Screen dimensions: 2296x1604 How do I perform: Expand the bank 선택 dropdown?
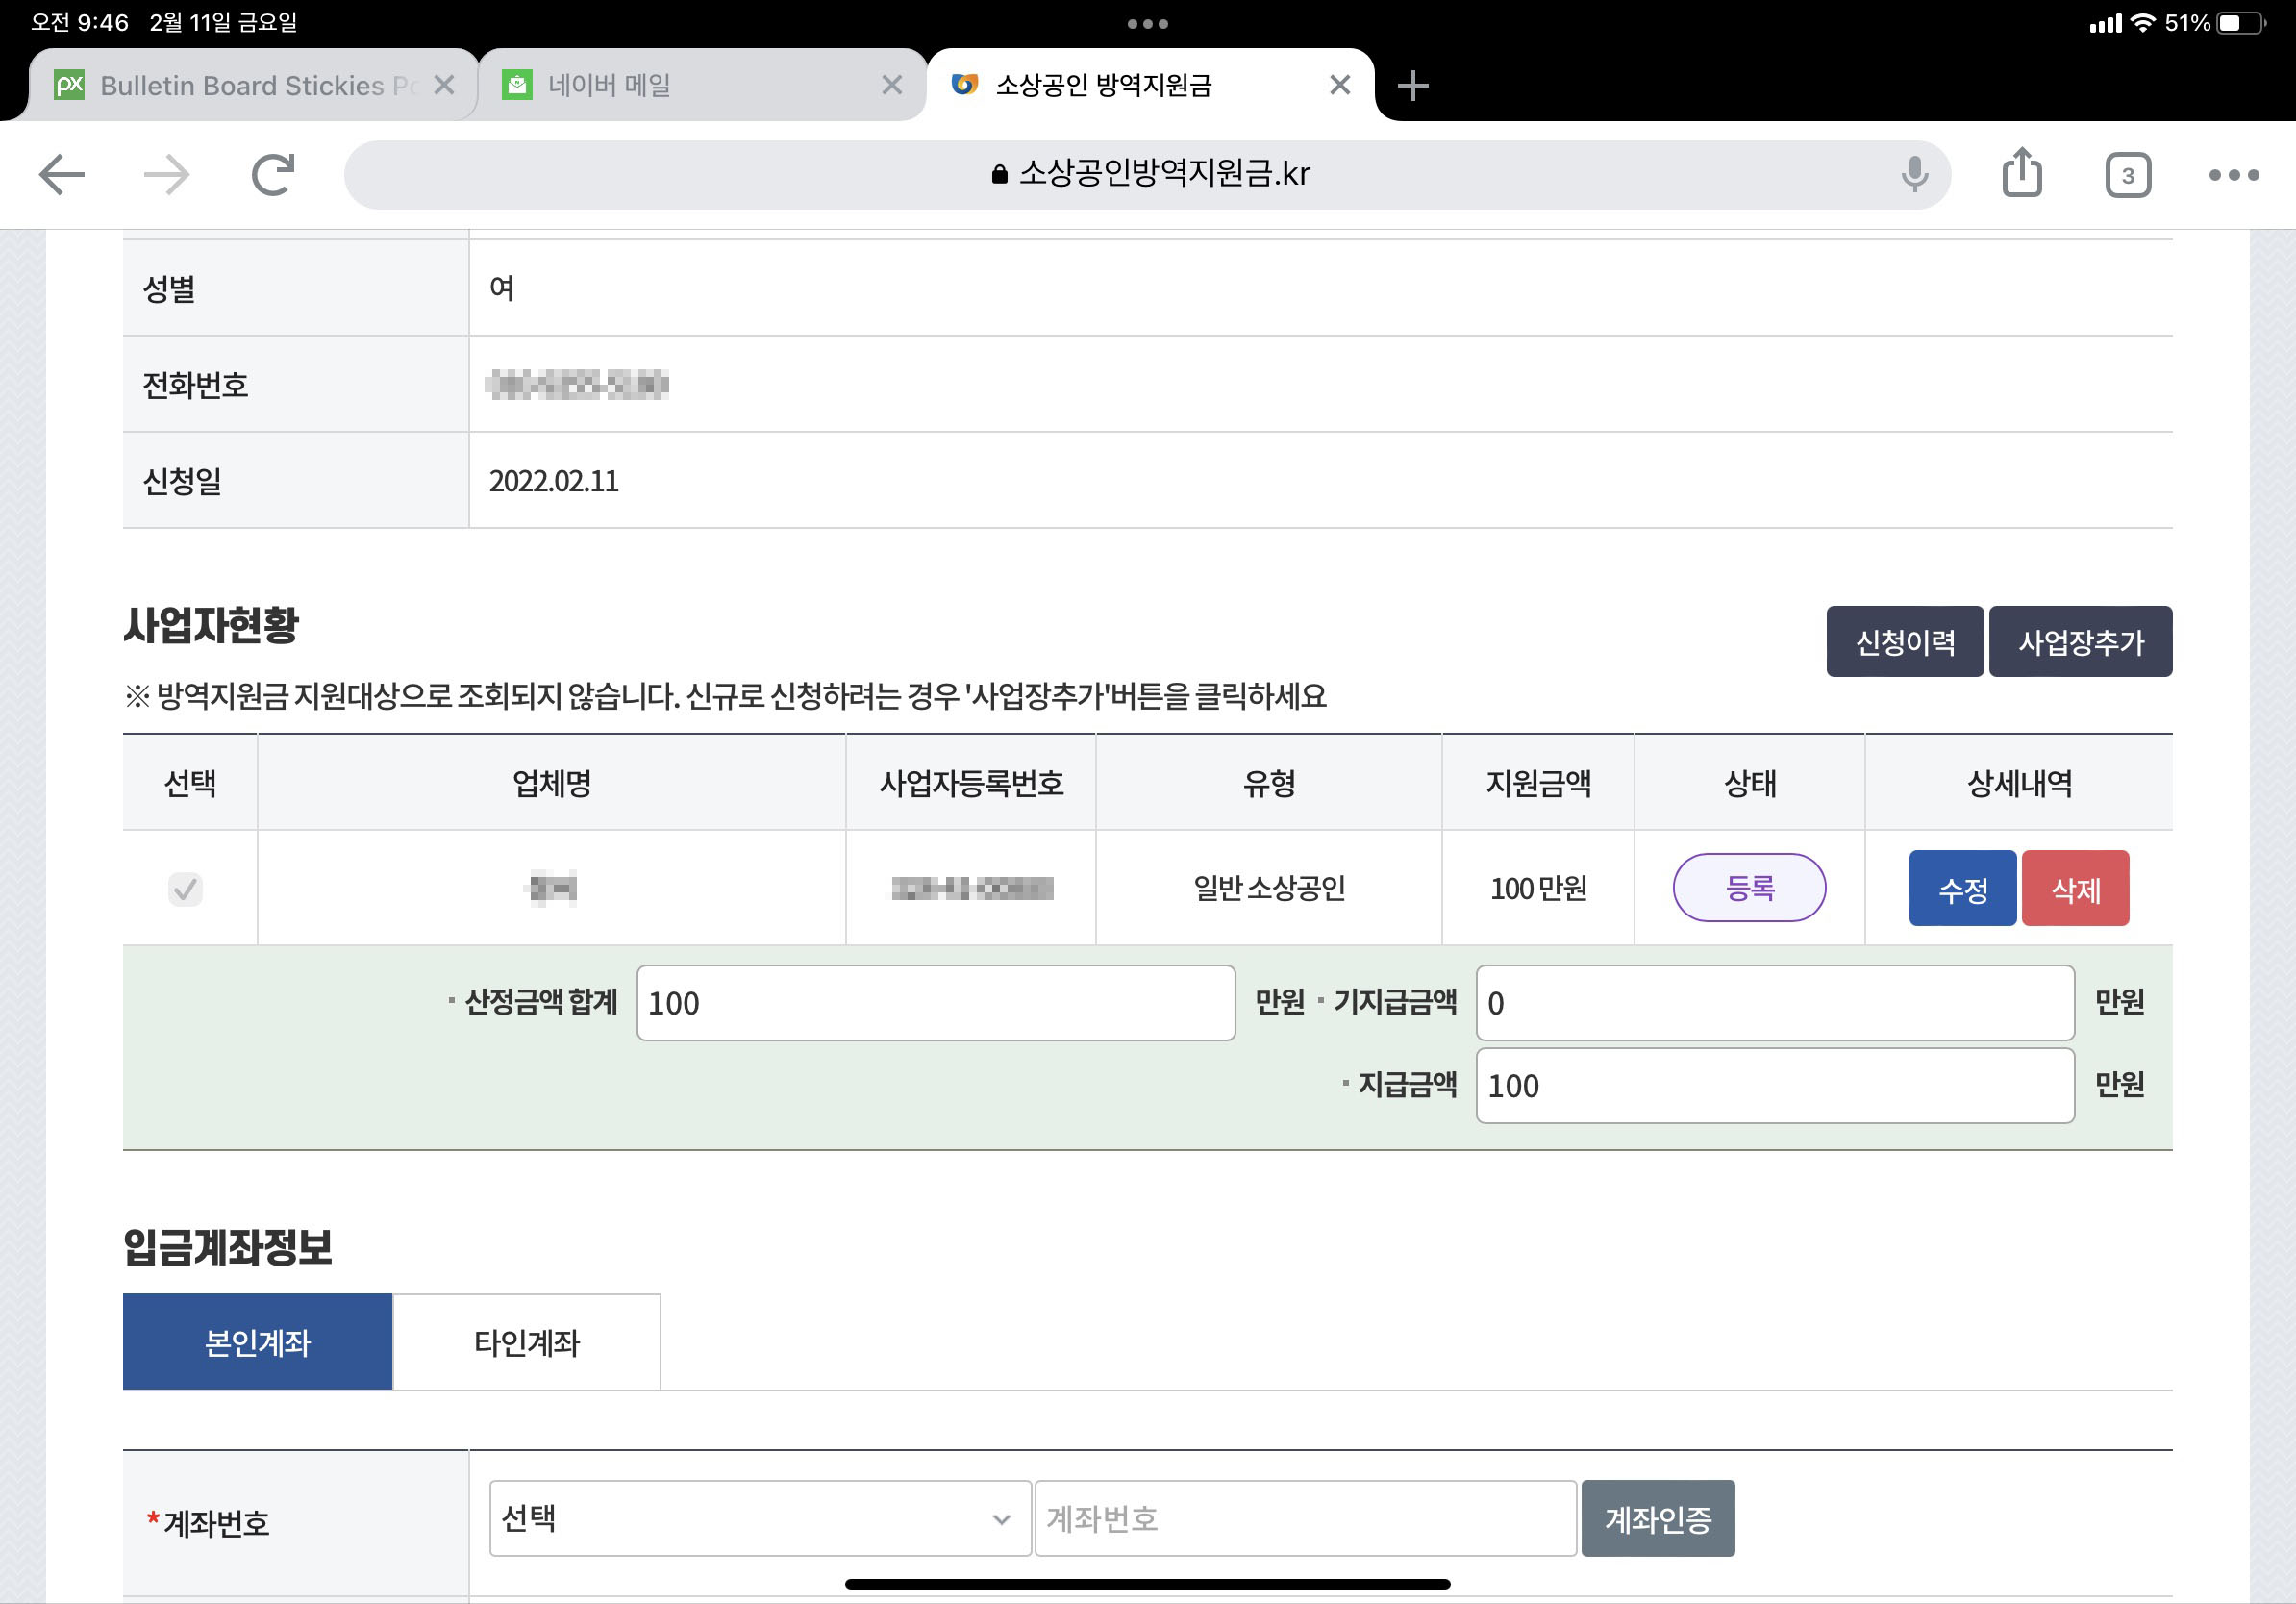click(759, 1518)
